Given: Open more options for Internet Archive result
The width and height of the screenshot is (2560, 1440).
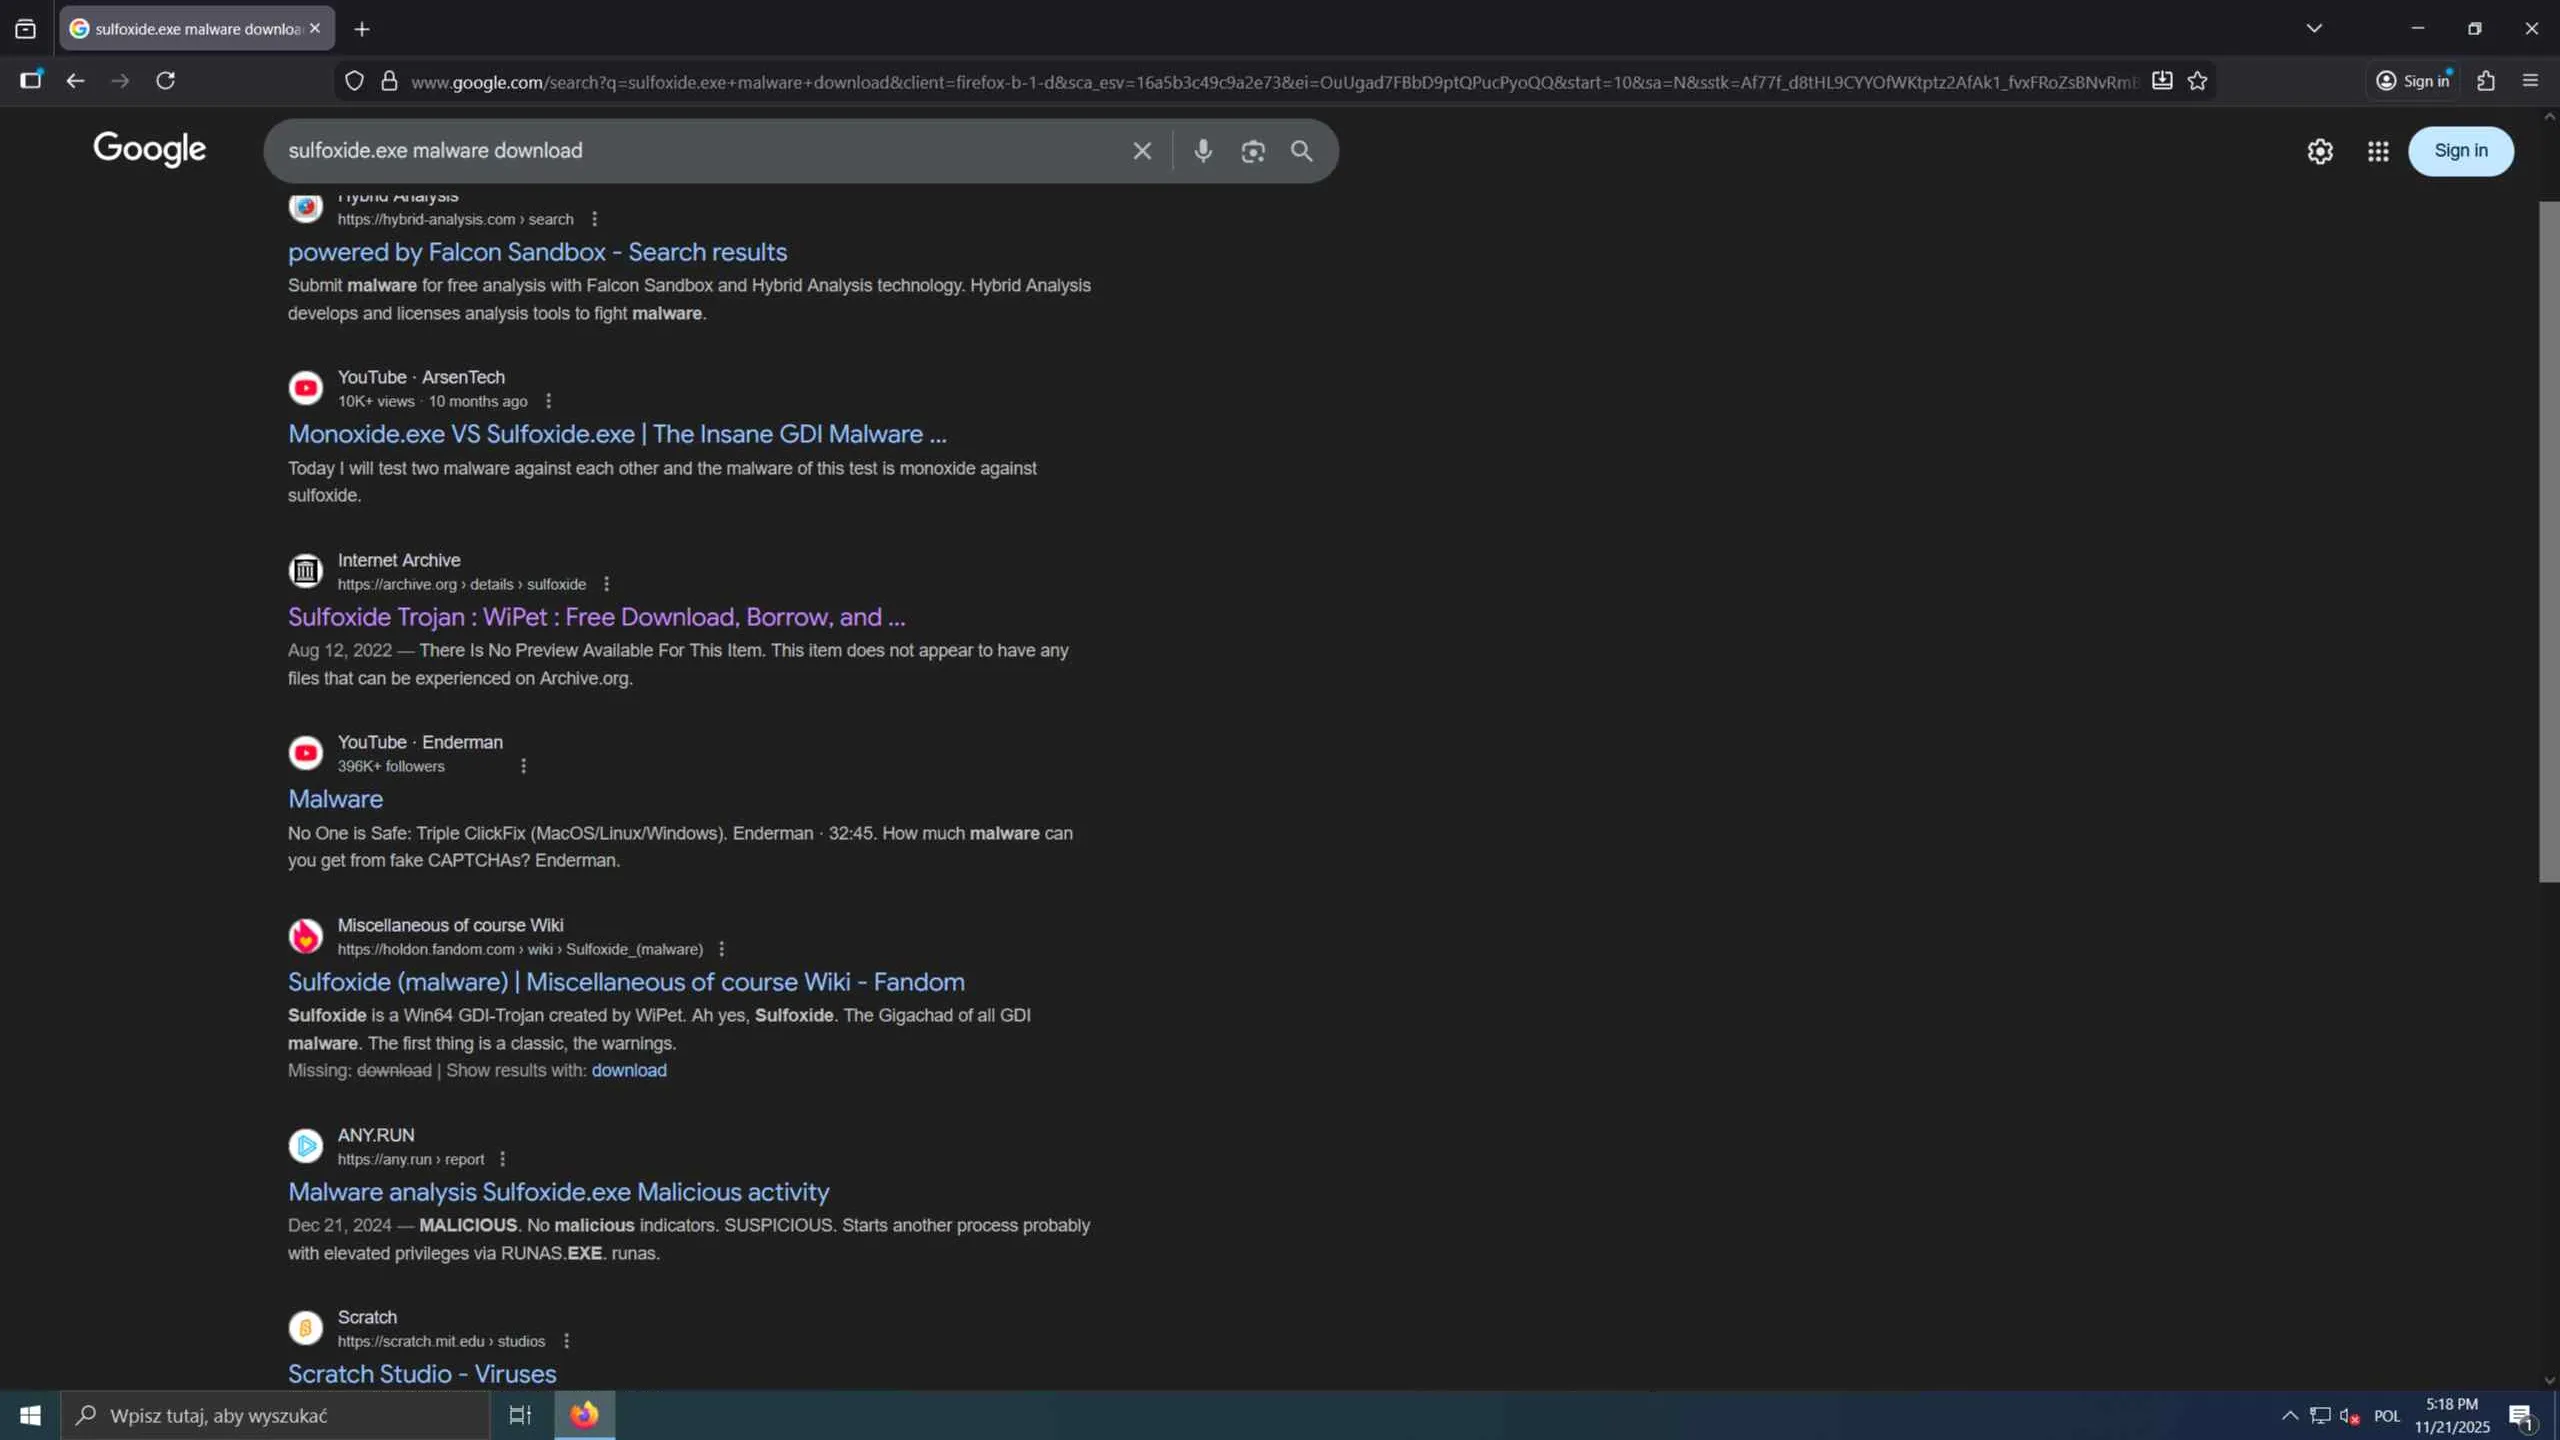Looking at the screenshot, I should (x=606, y=584).
